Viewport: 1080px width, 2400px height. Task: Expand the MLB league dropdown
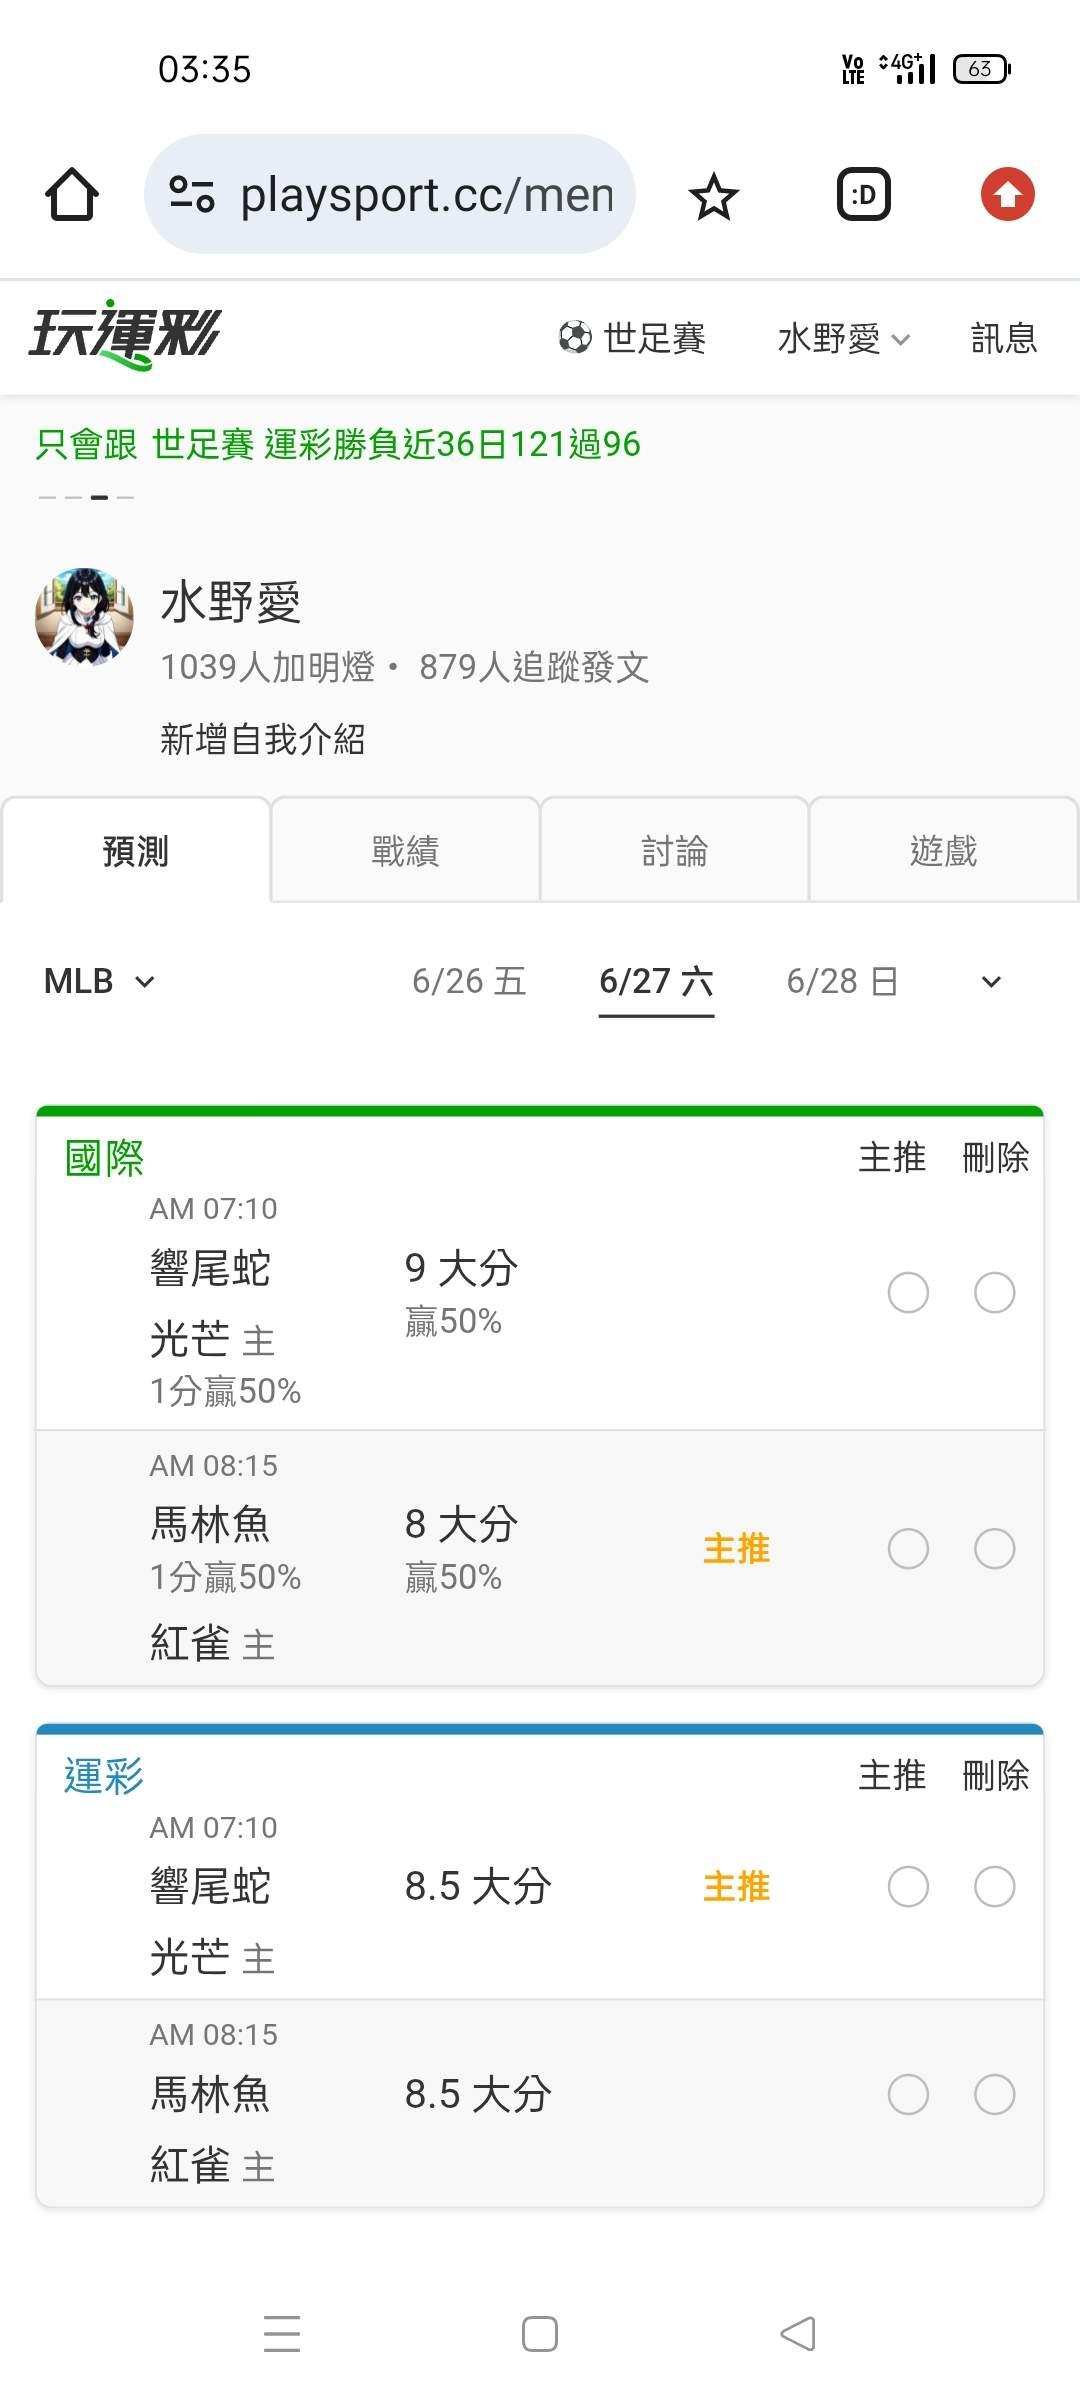[100, 981]
